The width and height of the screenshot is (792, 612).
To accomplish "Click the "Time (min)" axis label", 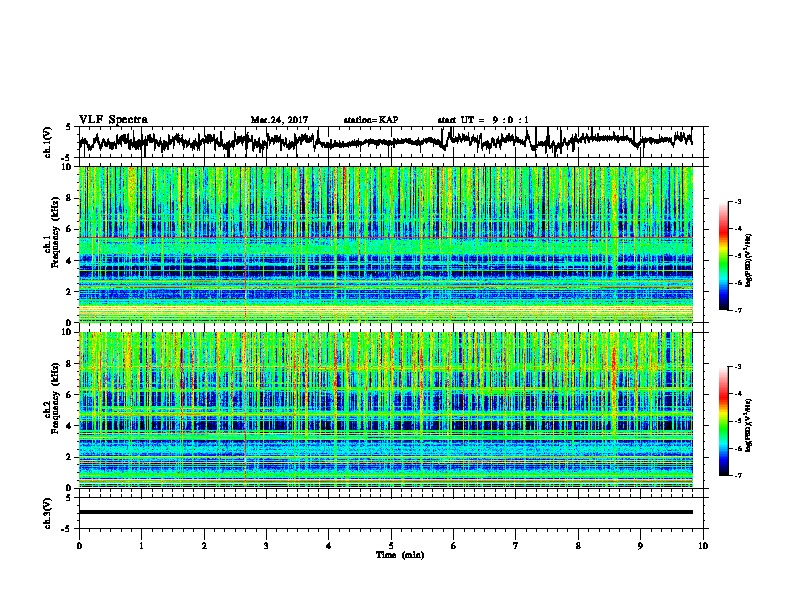I will 400,555.
